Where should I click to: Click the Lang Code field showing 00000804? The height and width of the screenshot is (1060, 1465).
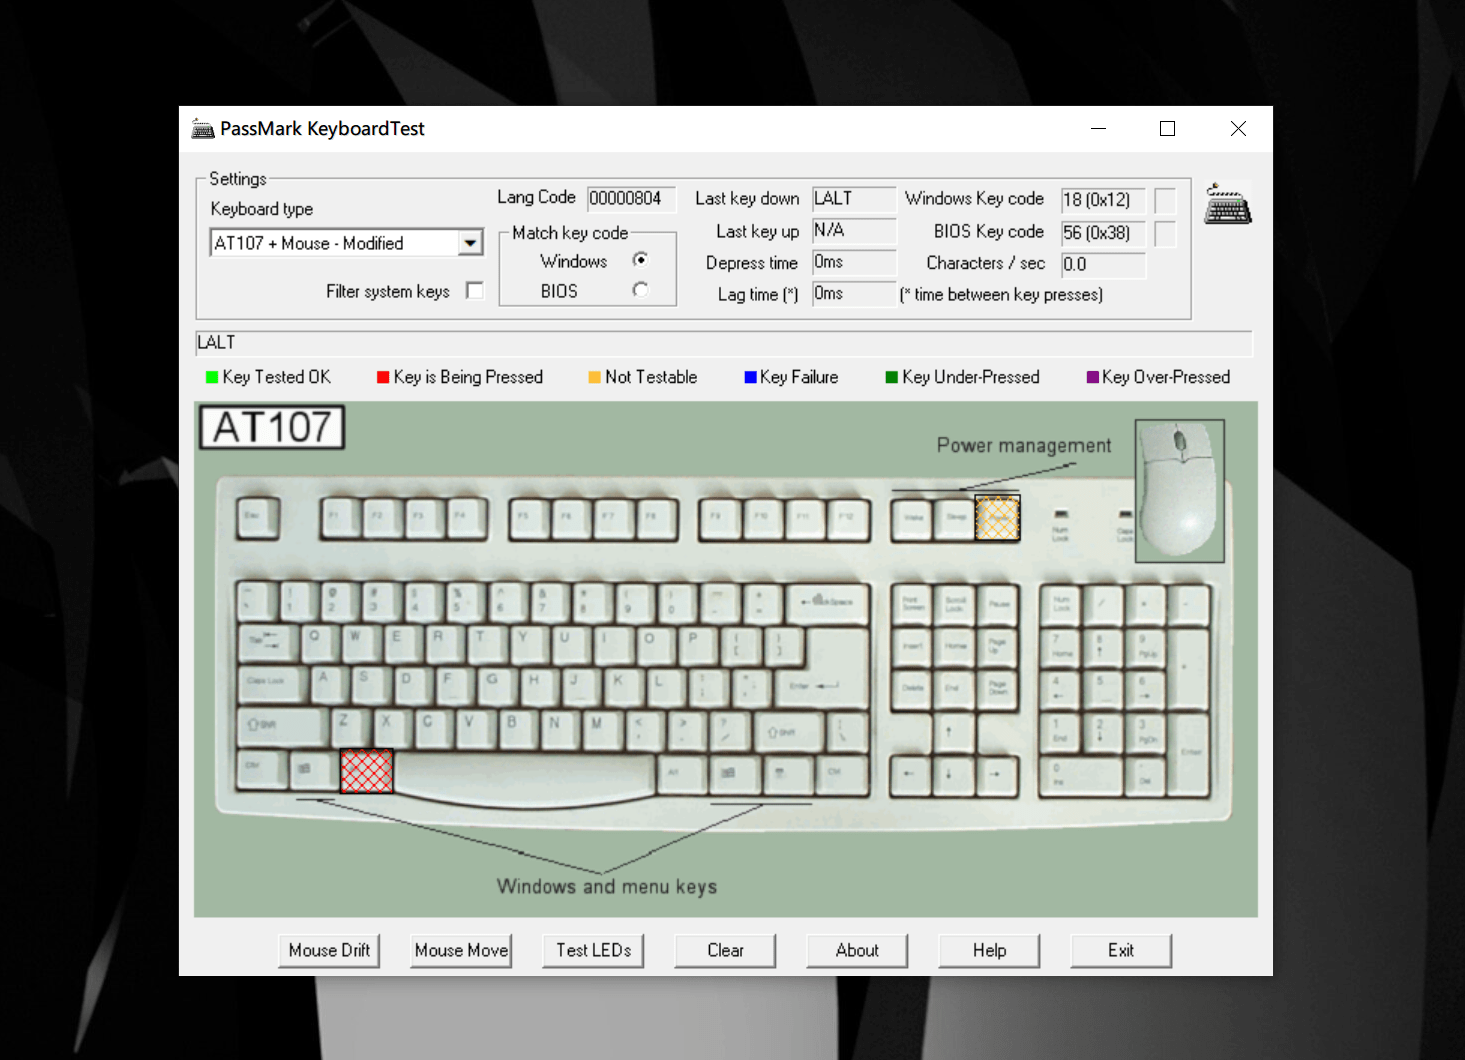point(631,198)
